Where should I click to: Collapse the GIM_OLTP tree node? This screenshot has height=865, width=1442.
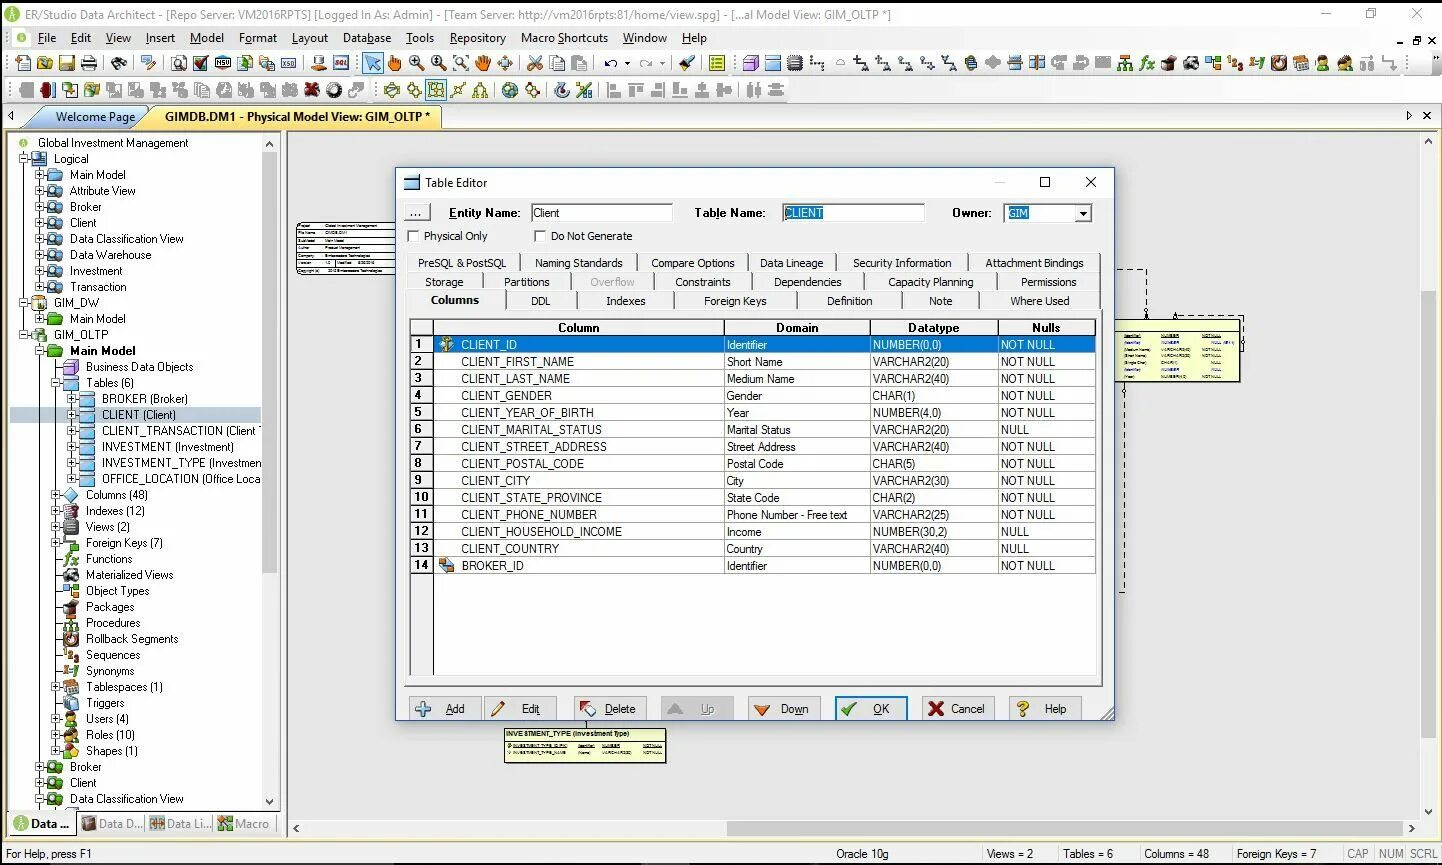pos(24,335)
